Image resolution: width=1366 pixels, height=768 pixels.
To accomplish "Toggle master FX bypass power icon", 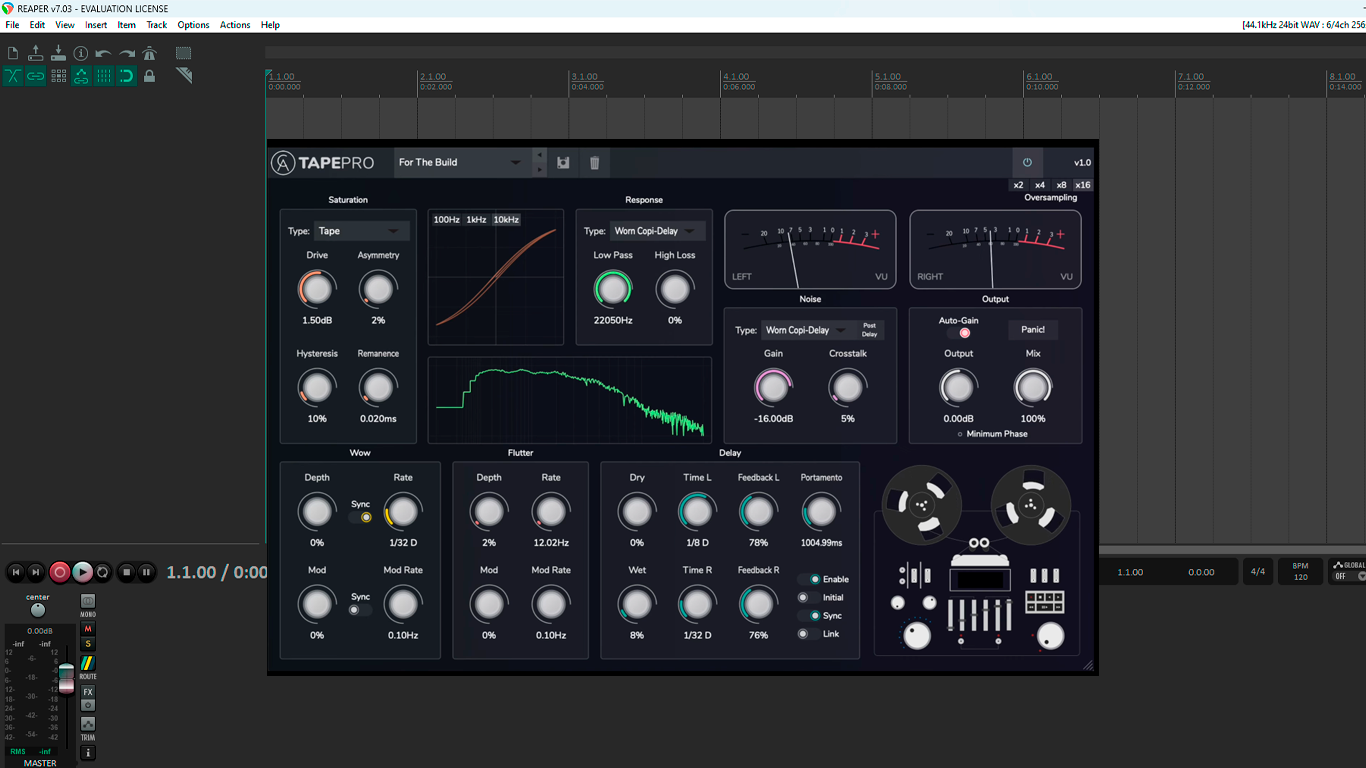I will 88,705.
